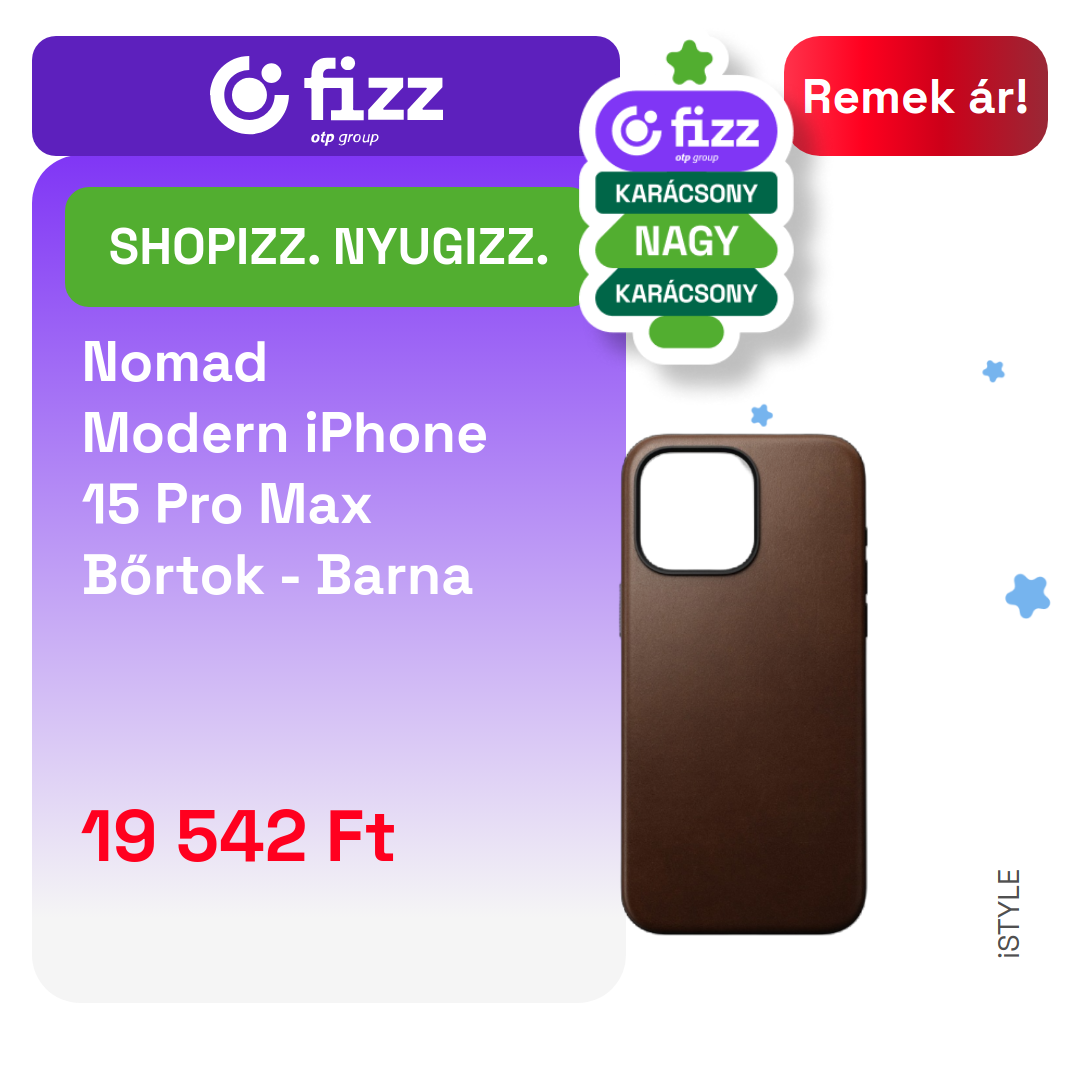The width and height of the screenshot is (1080, 1080).
Task: Click the brown leather phone case image
Action: [744, 684]
